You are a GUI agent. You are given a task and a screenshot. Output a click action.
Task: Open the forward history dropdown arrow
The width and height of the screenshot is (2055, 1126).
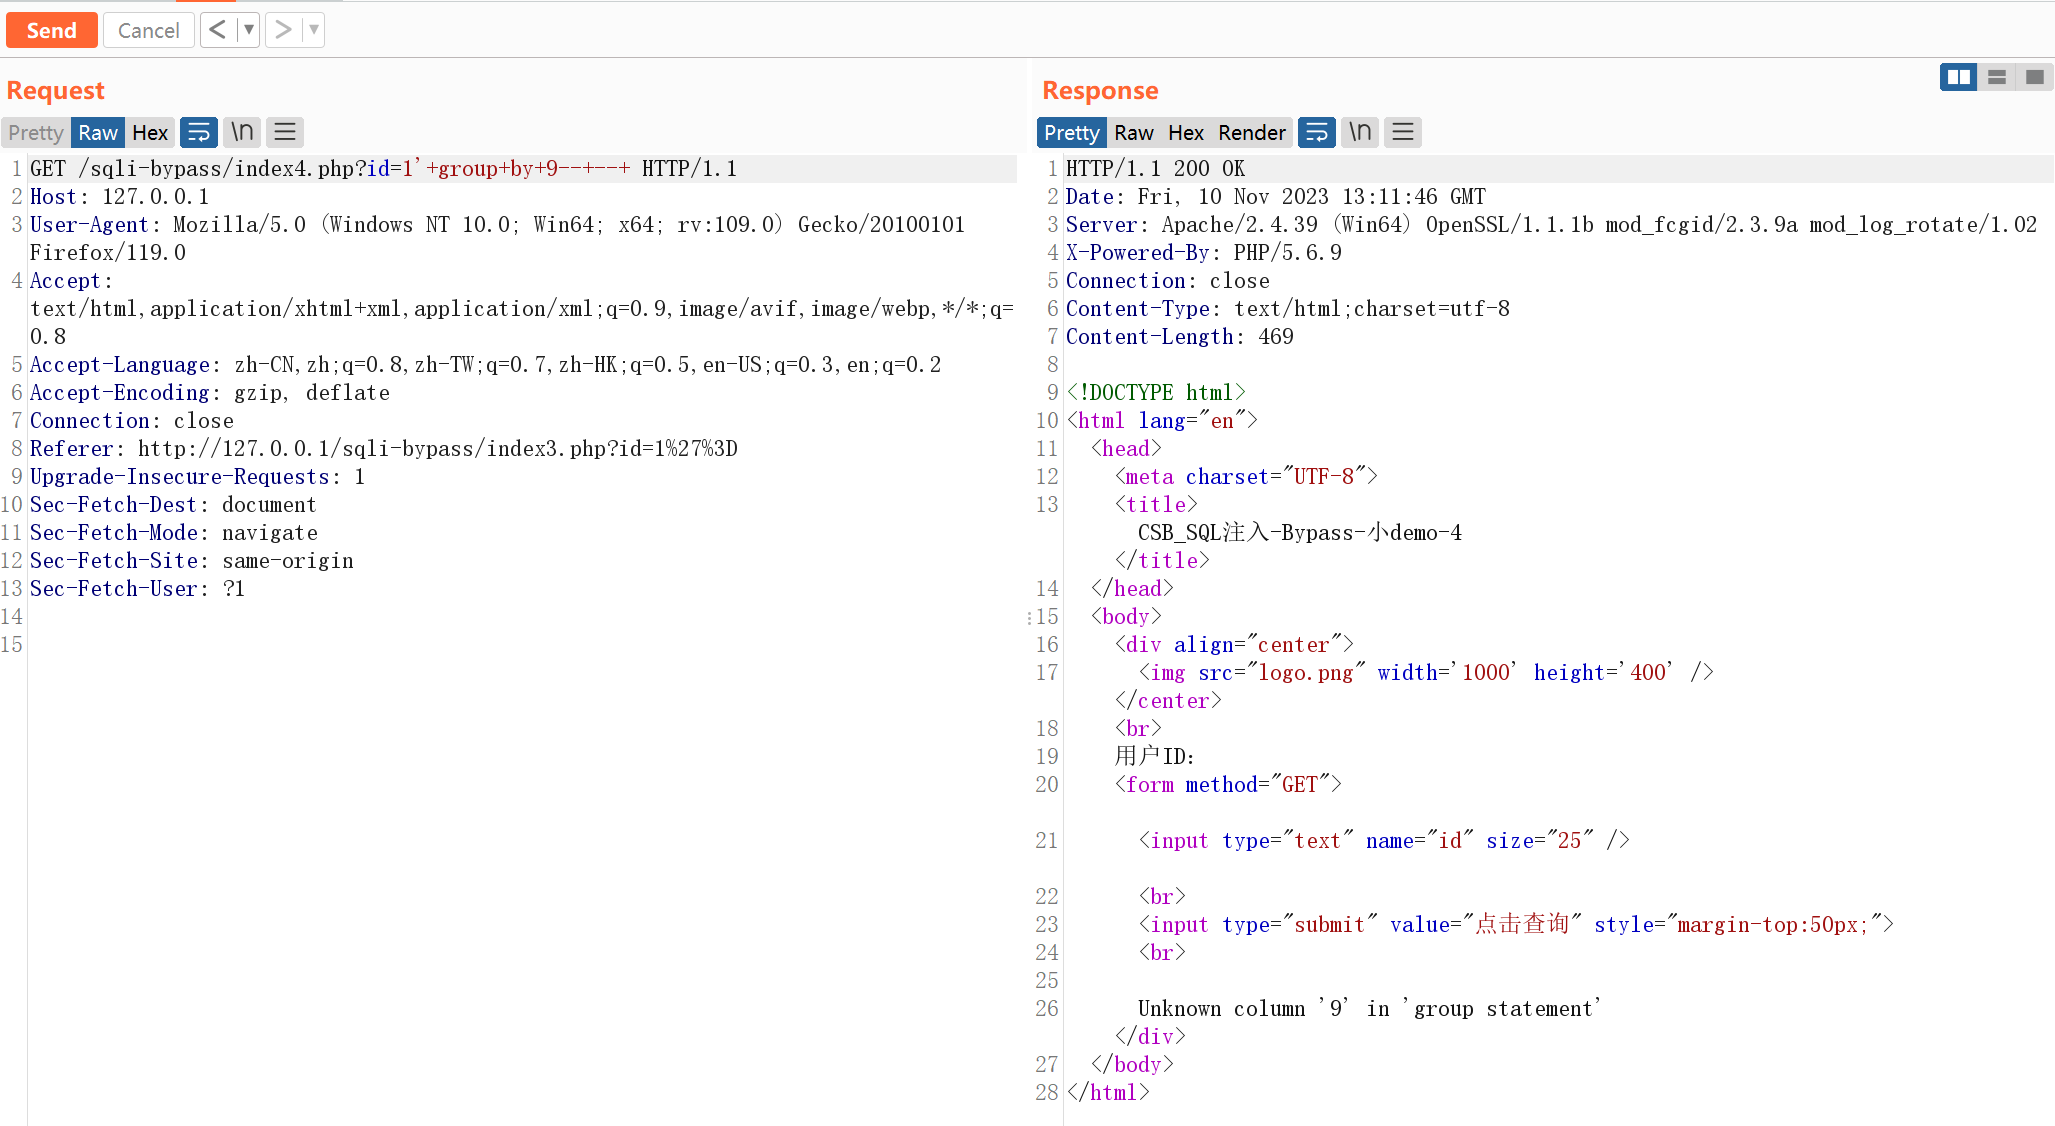pos(314,30)
